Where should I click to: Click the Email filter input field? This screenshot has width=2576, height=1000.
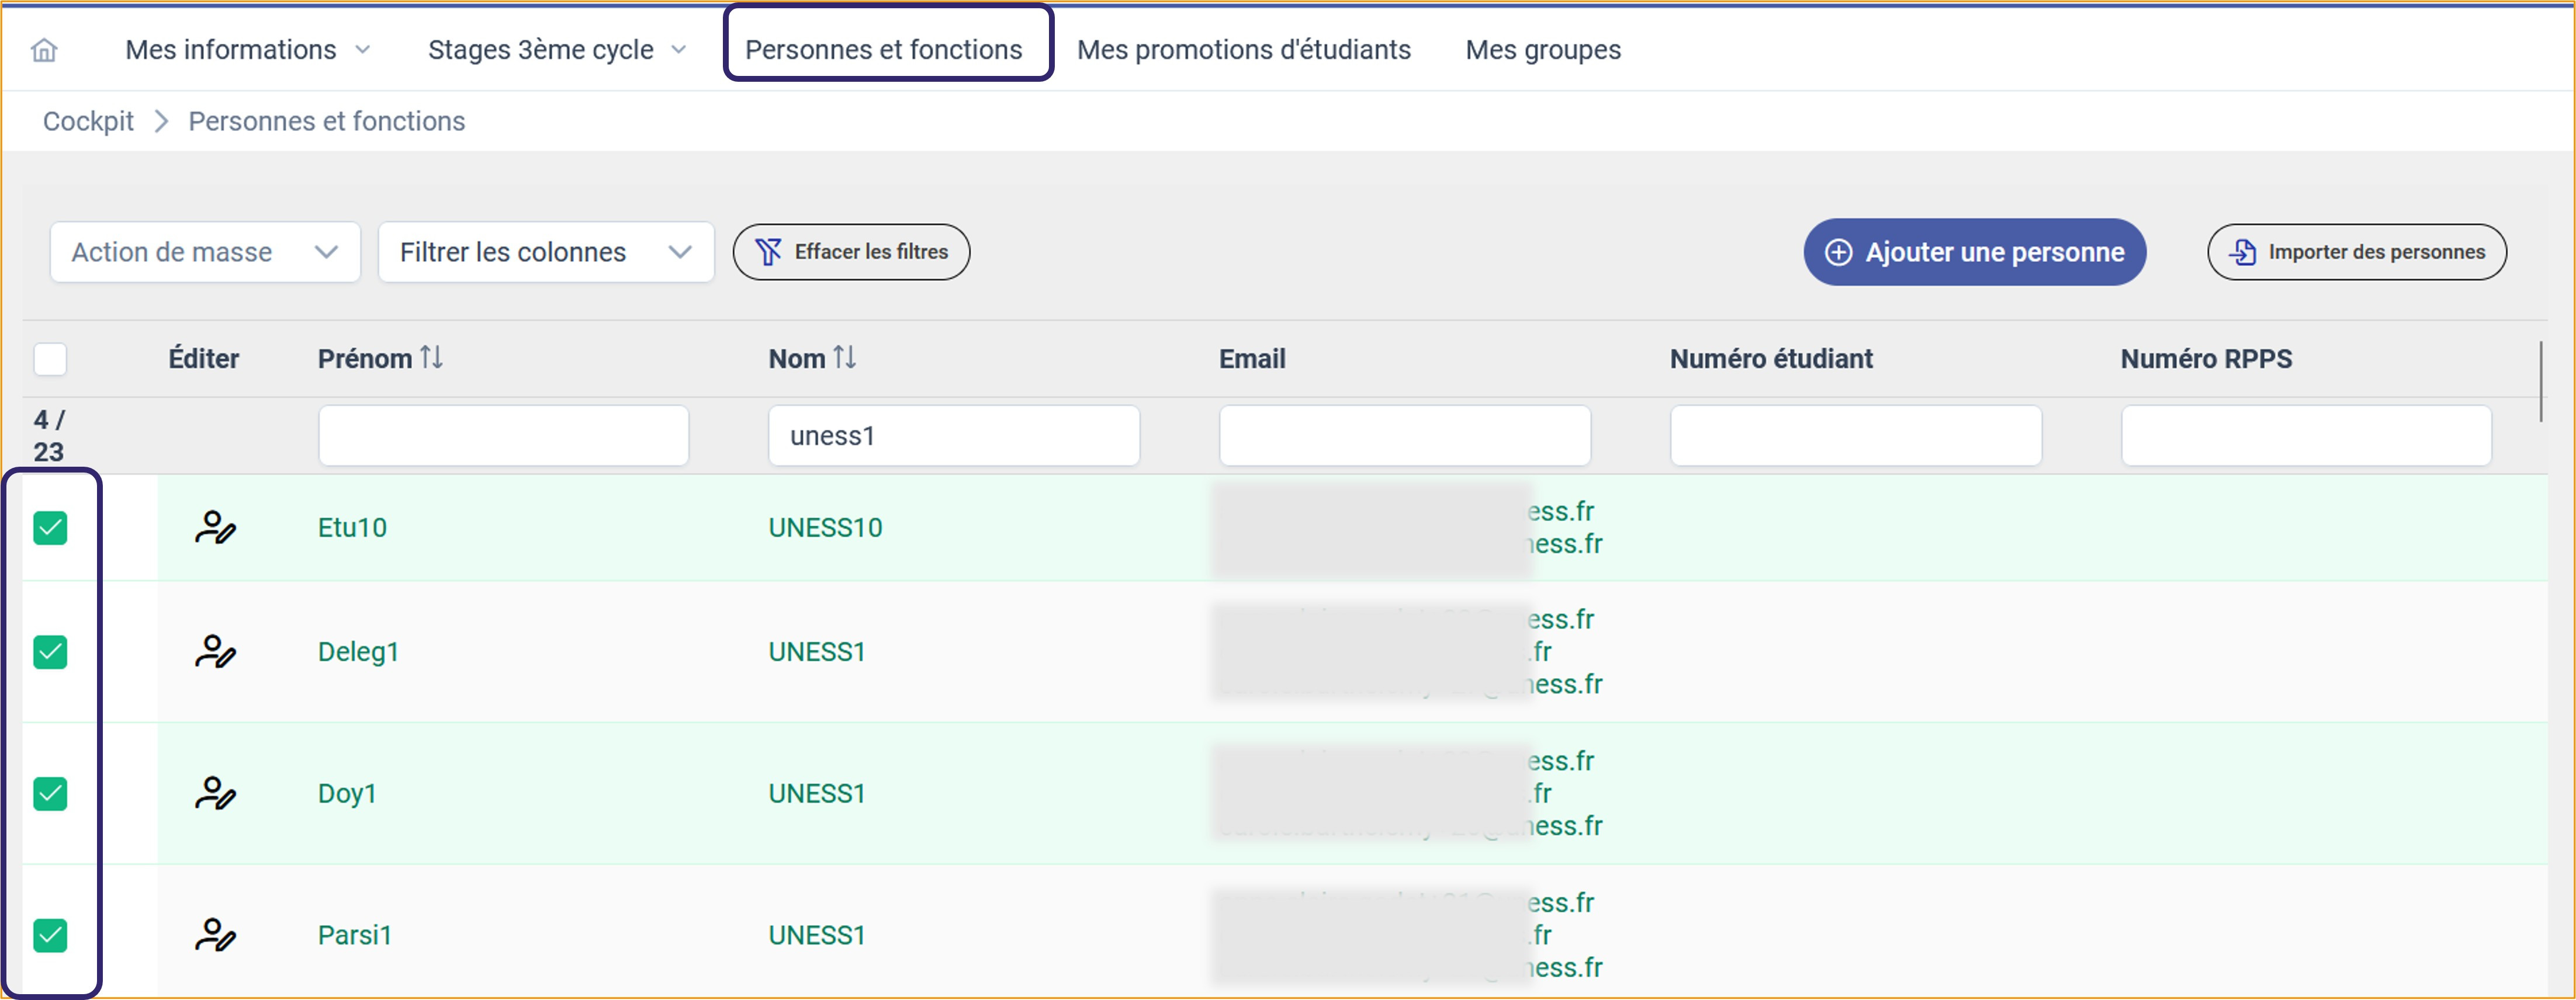coord(1404,436)
